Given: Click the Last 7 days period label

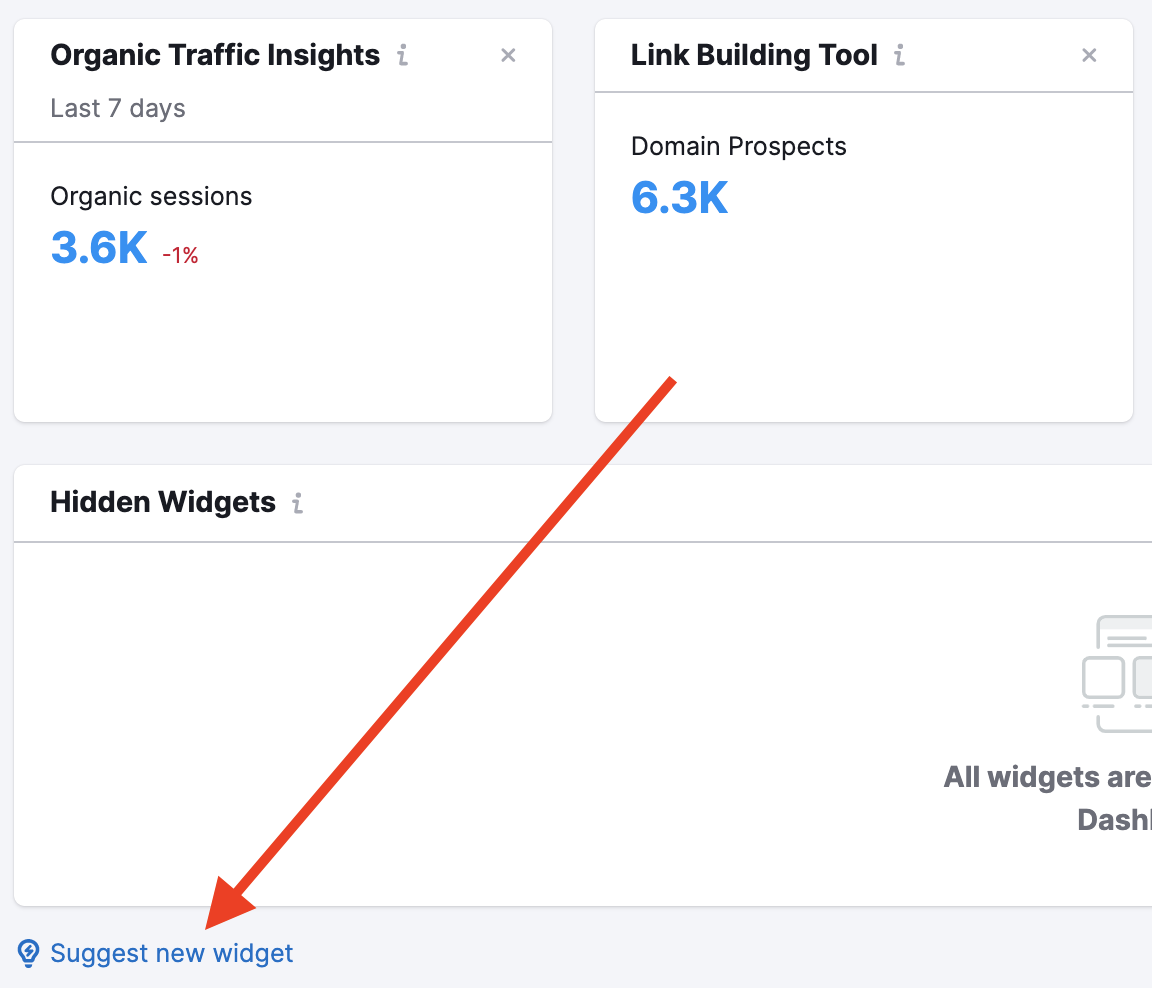Looking at the screenshot, I should point(118,108).
